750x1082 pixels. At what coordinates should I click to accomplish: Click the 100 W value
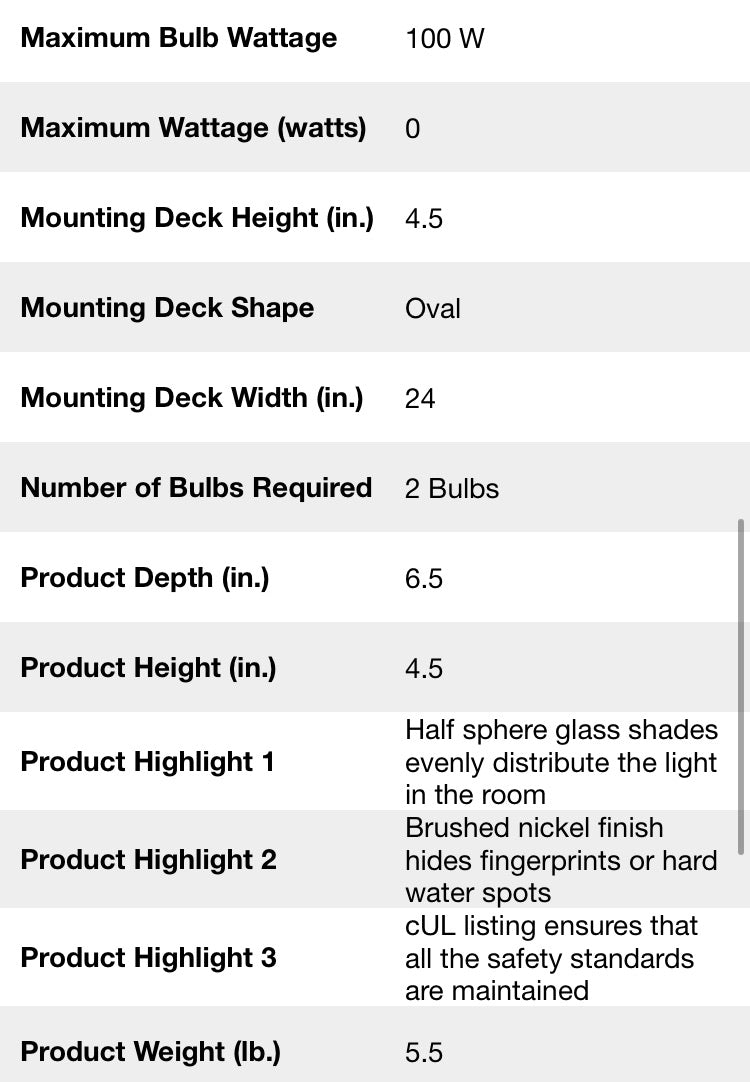point(444,39)
